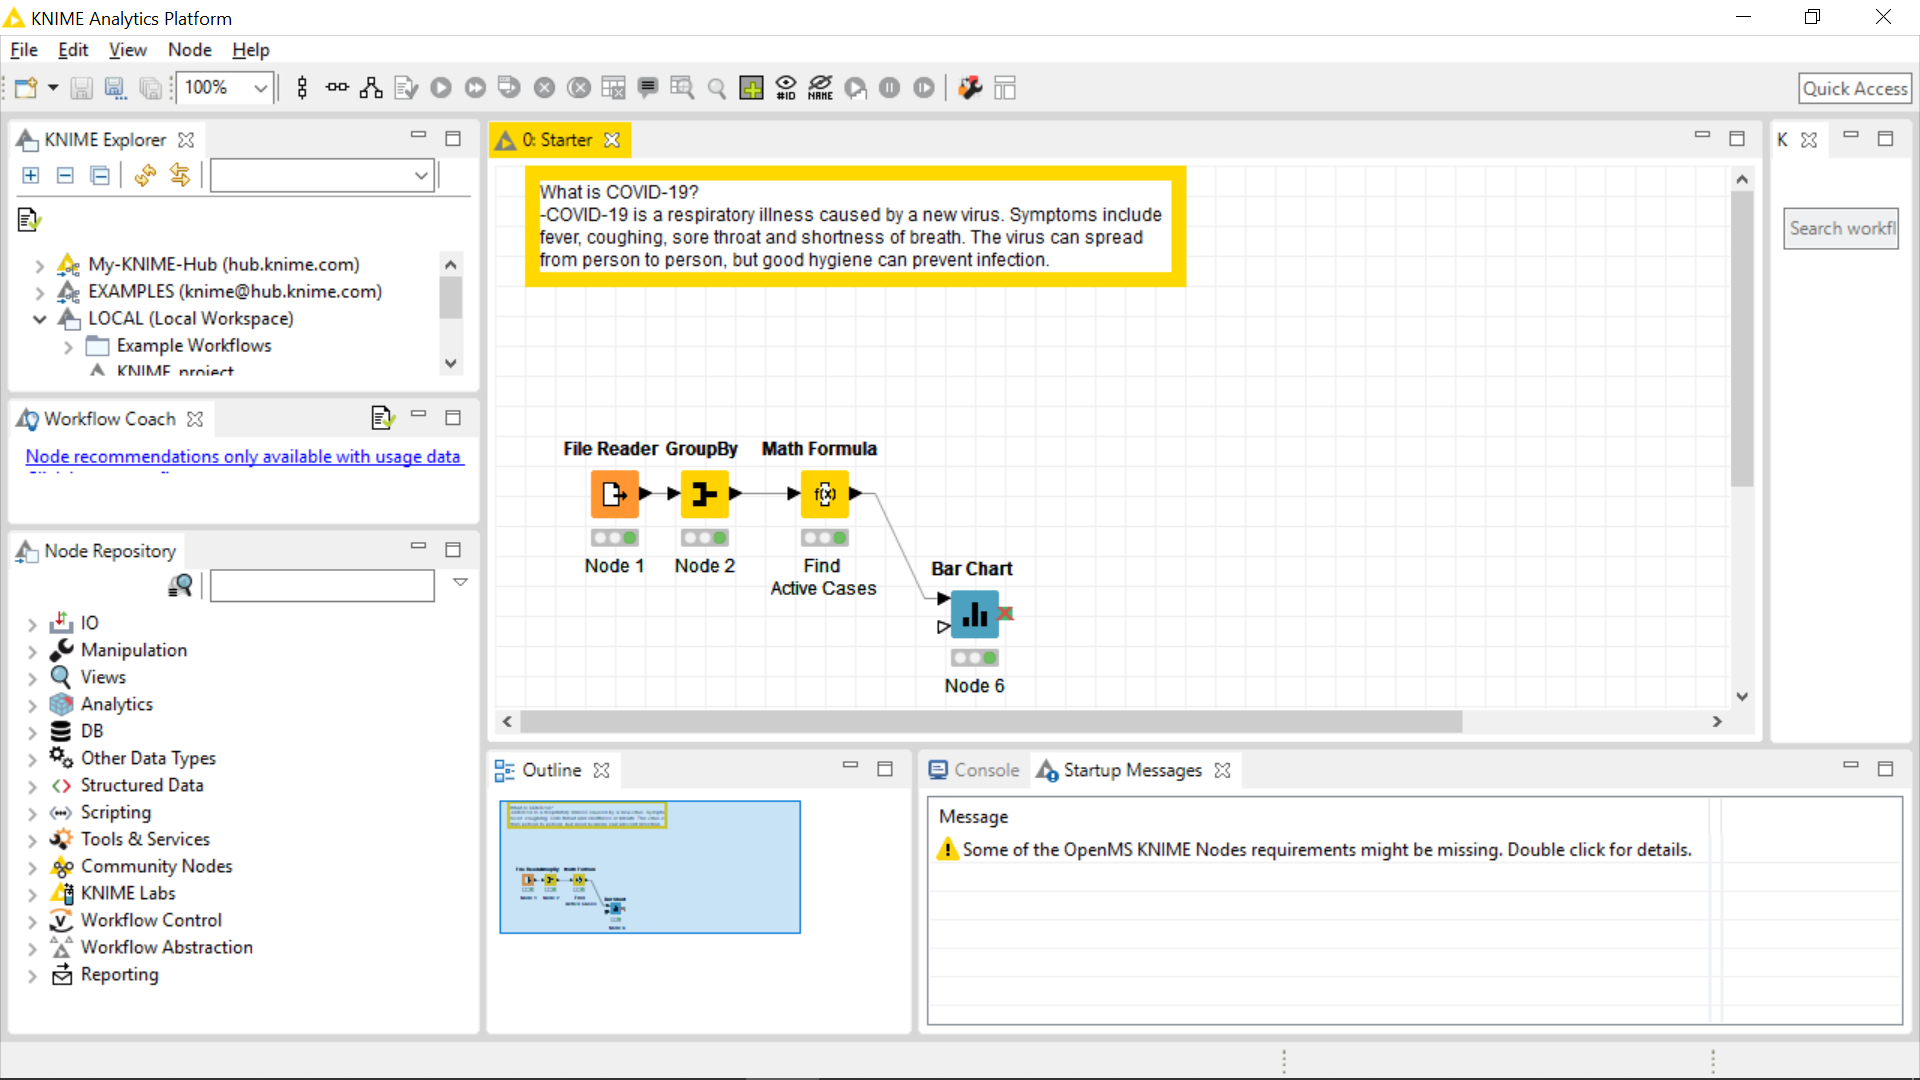Image resolution: width=1920 pixels, height=1080 pixels.
Task: Switch to the Console tab
Action: coord(974,770)
